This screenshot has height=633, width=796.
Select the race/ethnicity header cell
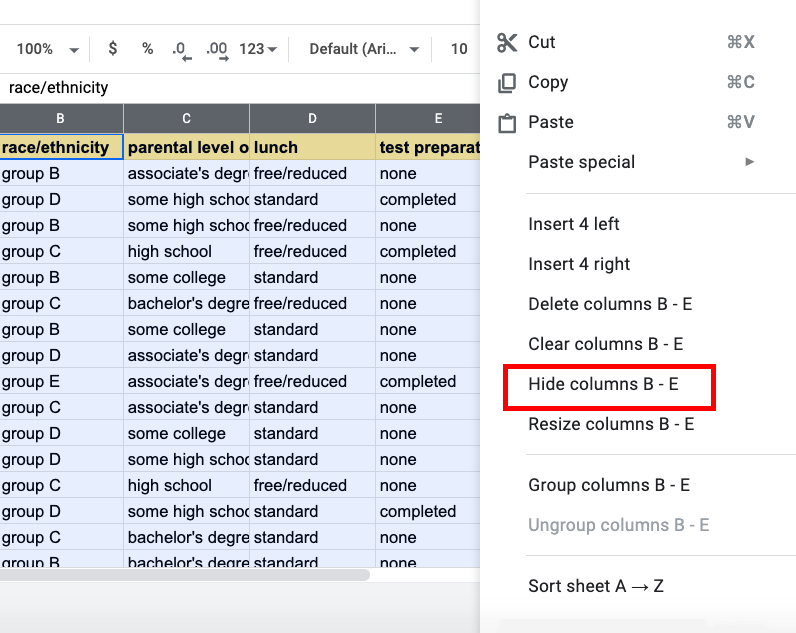[61, 147]
